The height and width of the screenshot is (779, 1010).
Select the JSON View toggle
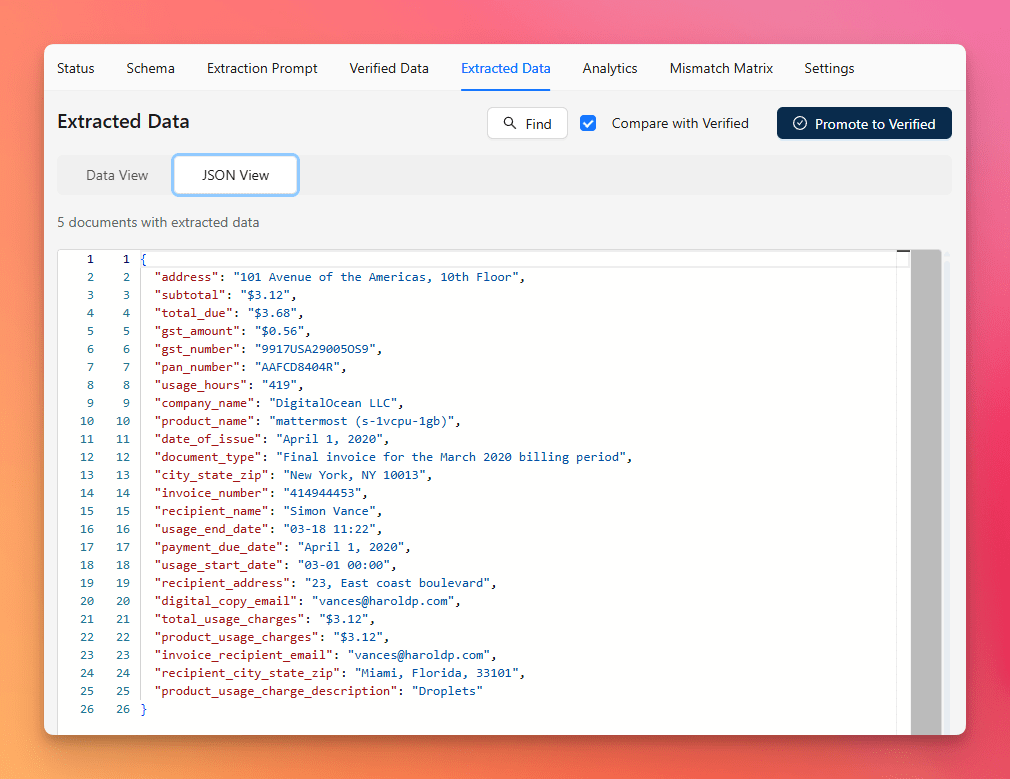(236, 175)
